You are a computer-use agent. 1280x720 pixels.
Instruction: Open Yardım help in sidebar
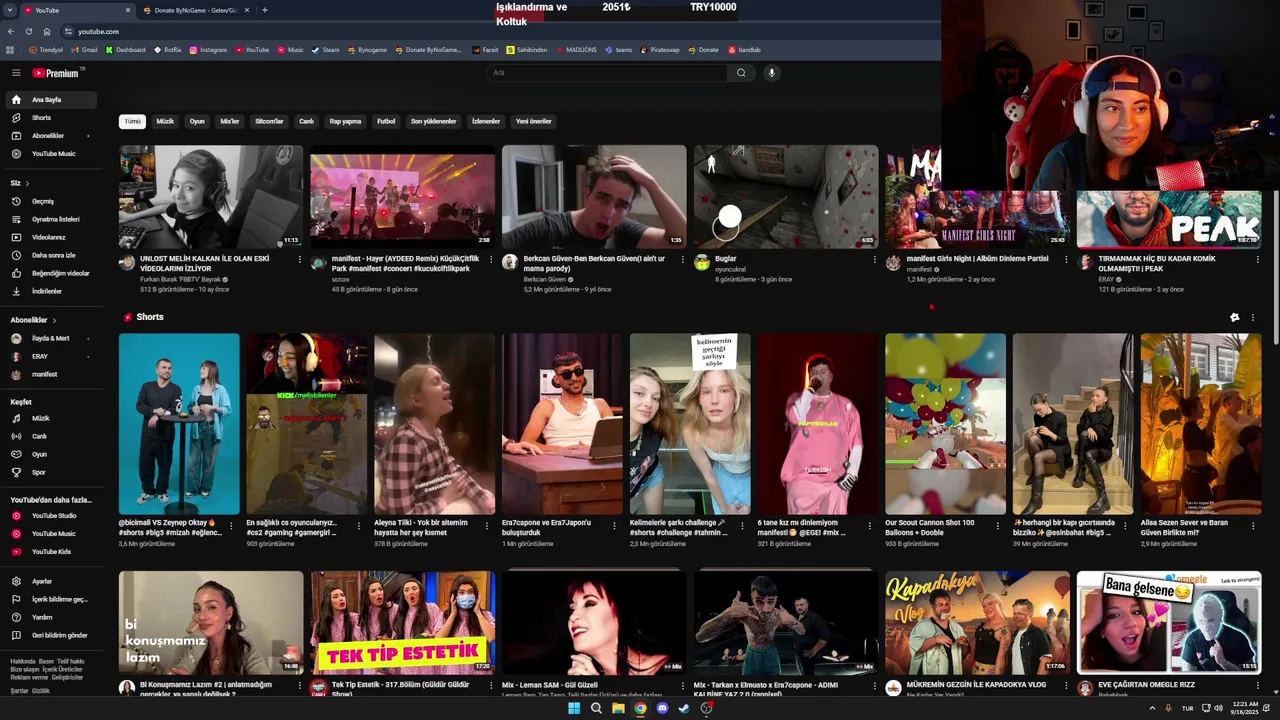[x=41, y=617]
